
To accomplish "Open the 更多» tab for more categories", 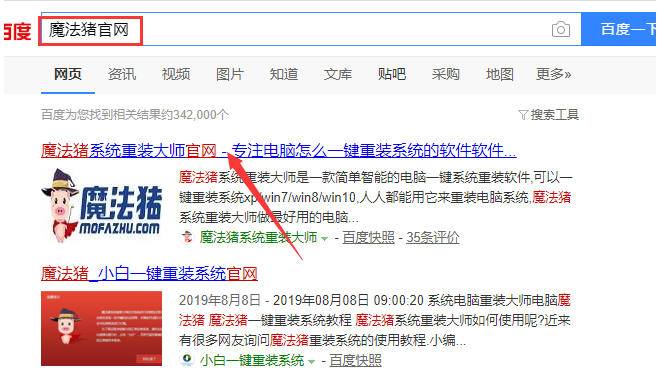I will click(553, 74).
